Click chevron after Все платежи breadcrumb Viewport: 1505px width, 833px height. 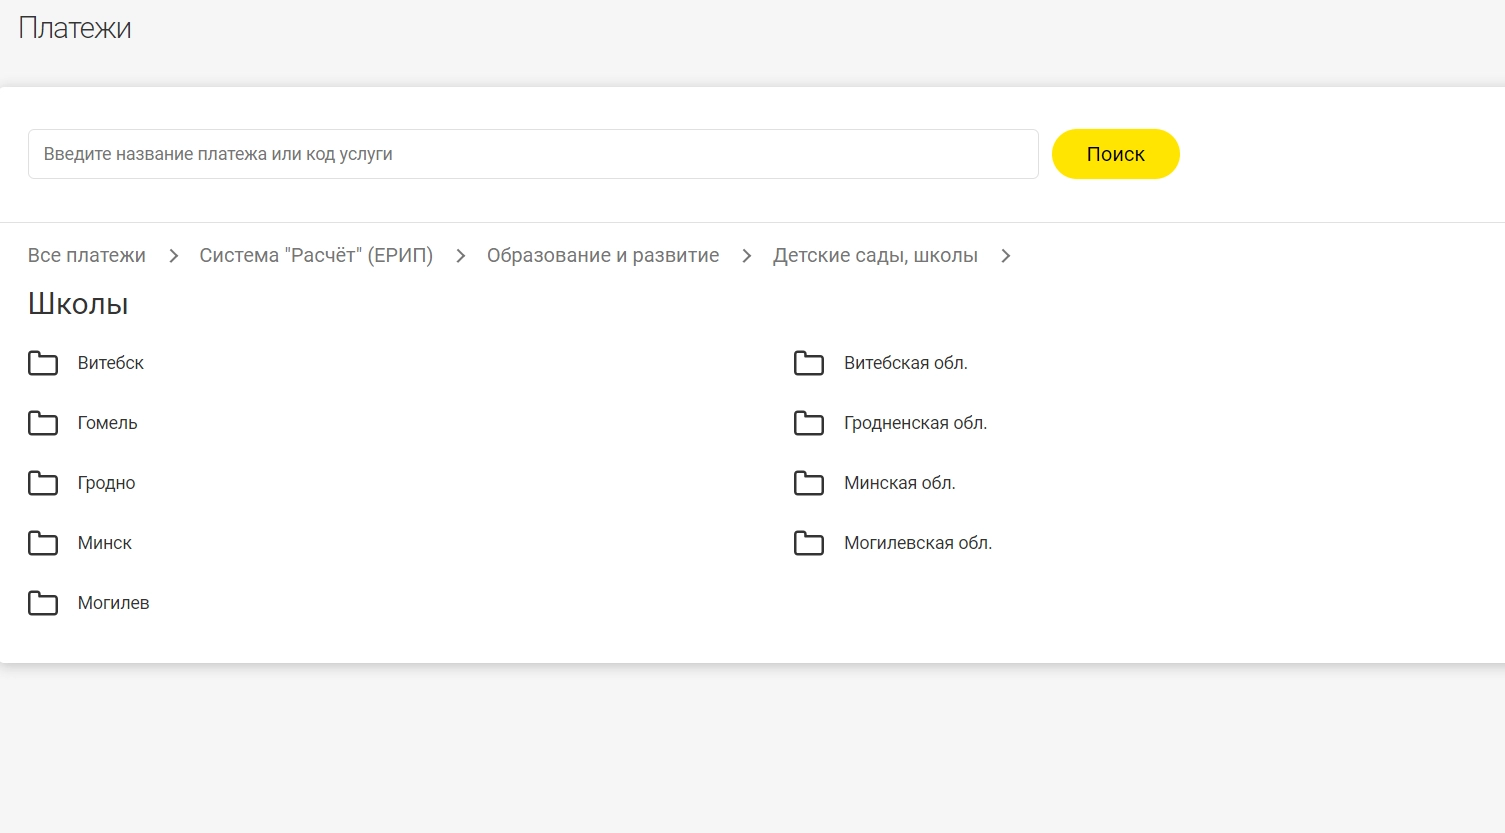point(173,256)
